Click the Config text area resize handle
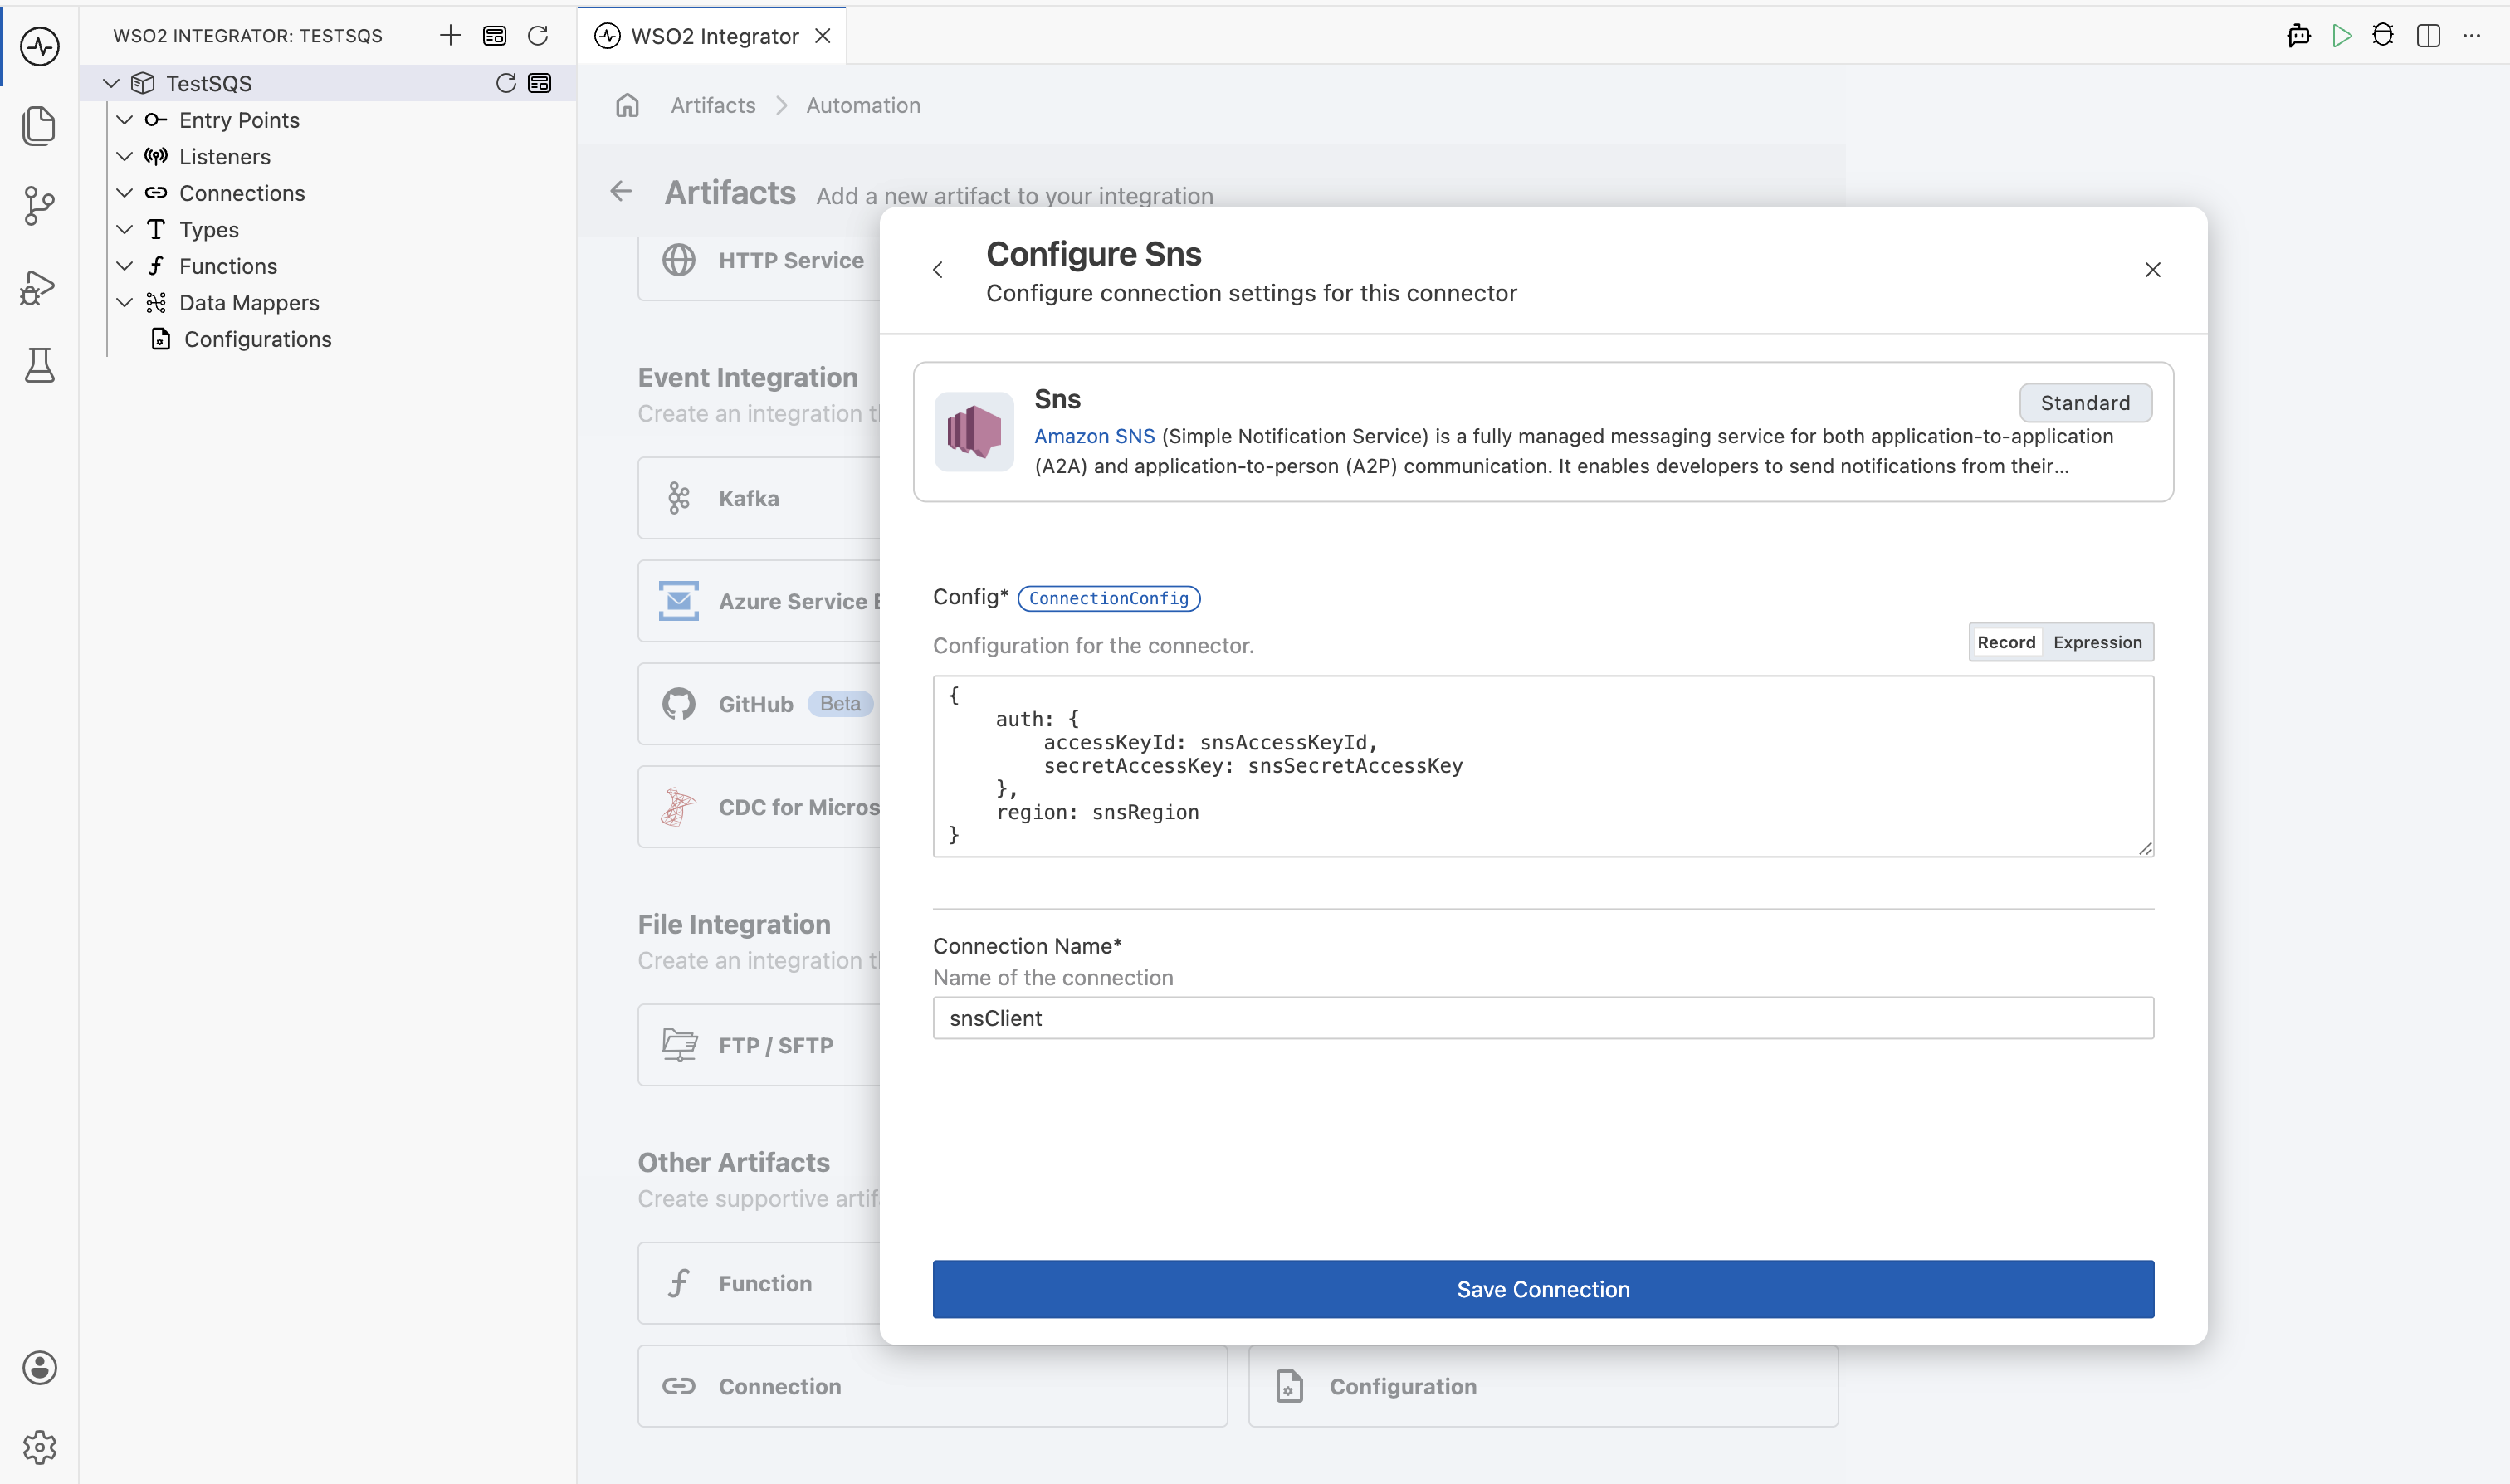 click(x=2145, y=848)
